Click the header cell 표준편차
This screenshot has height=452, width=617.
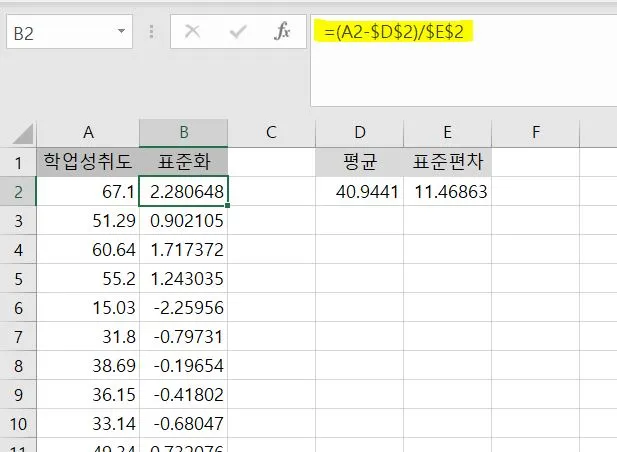pos(447,162)
